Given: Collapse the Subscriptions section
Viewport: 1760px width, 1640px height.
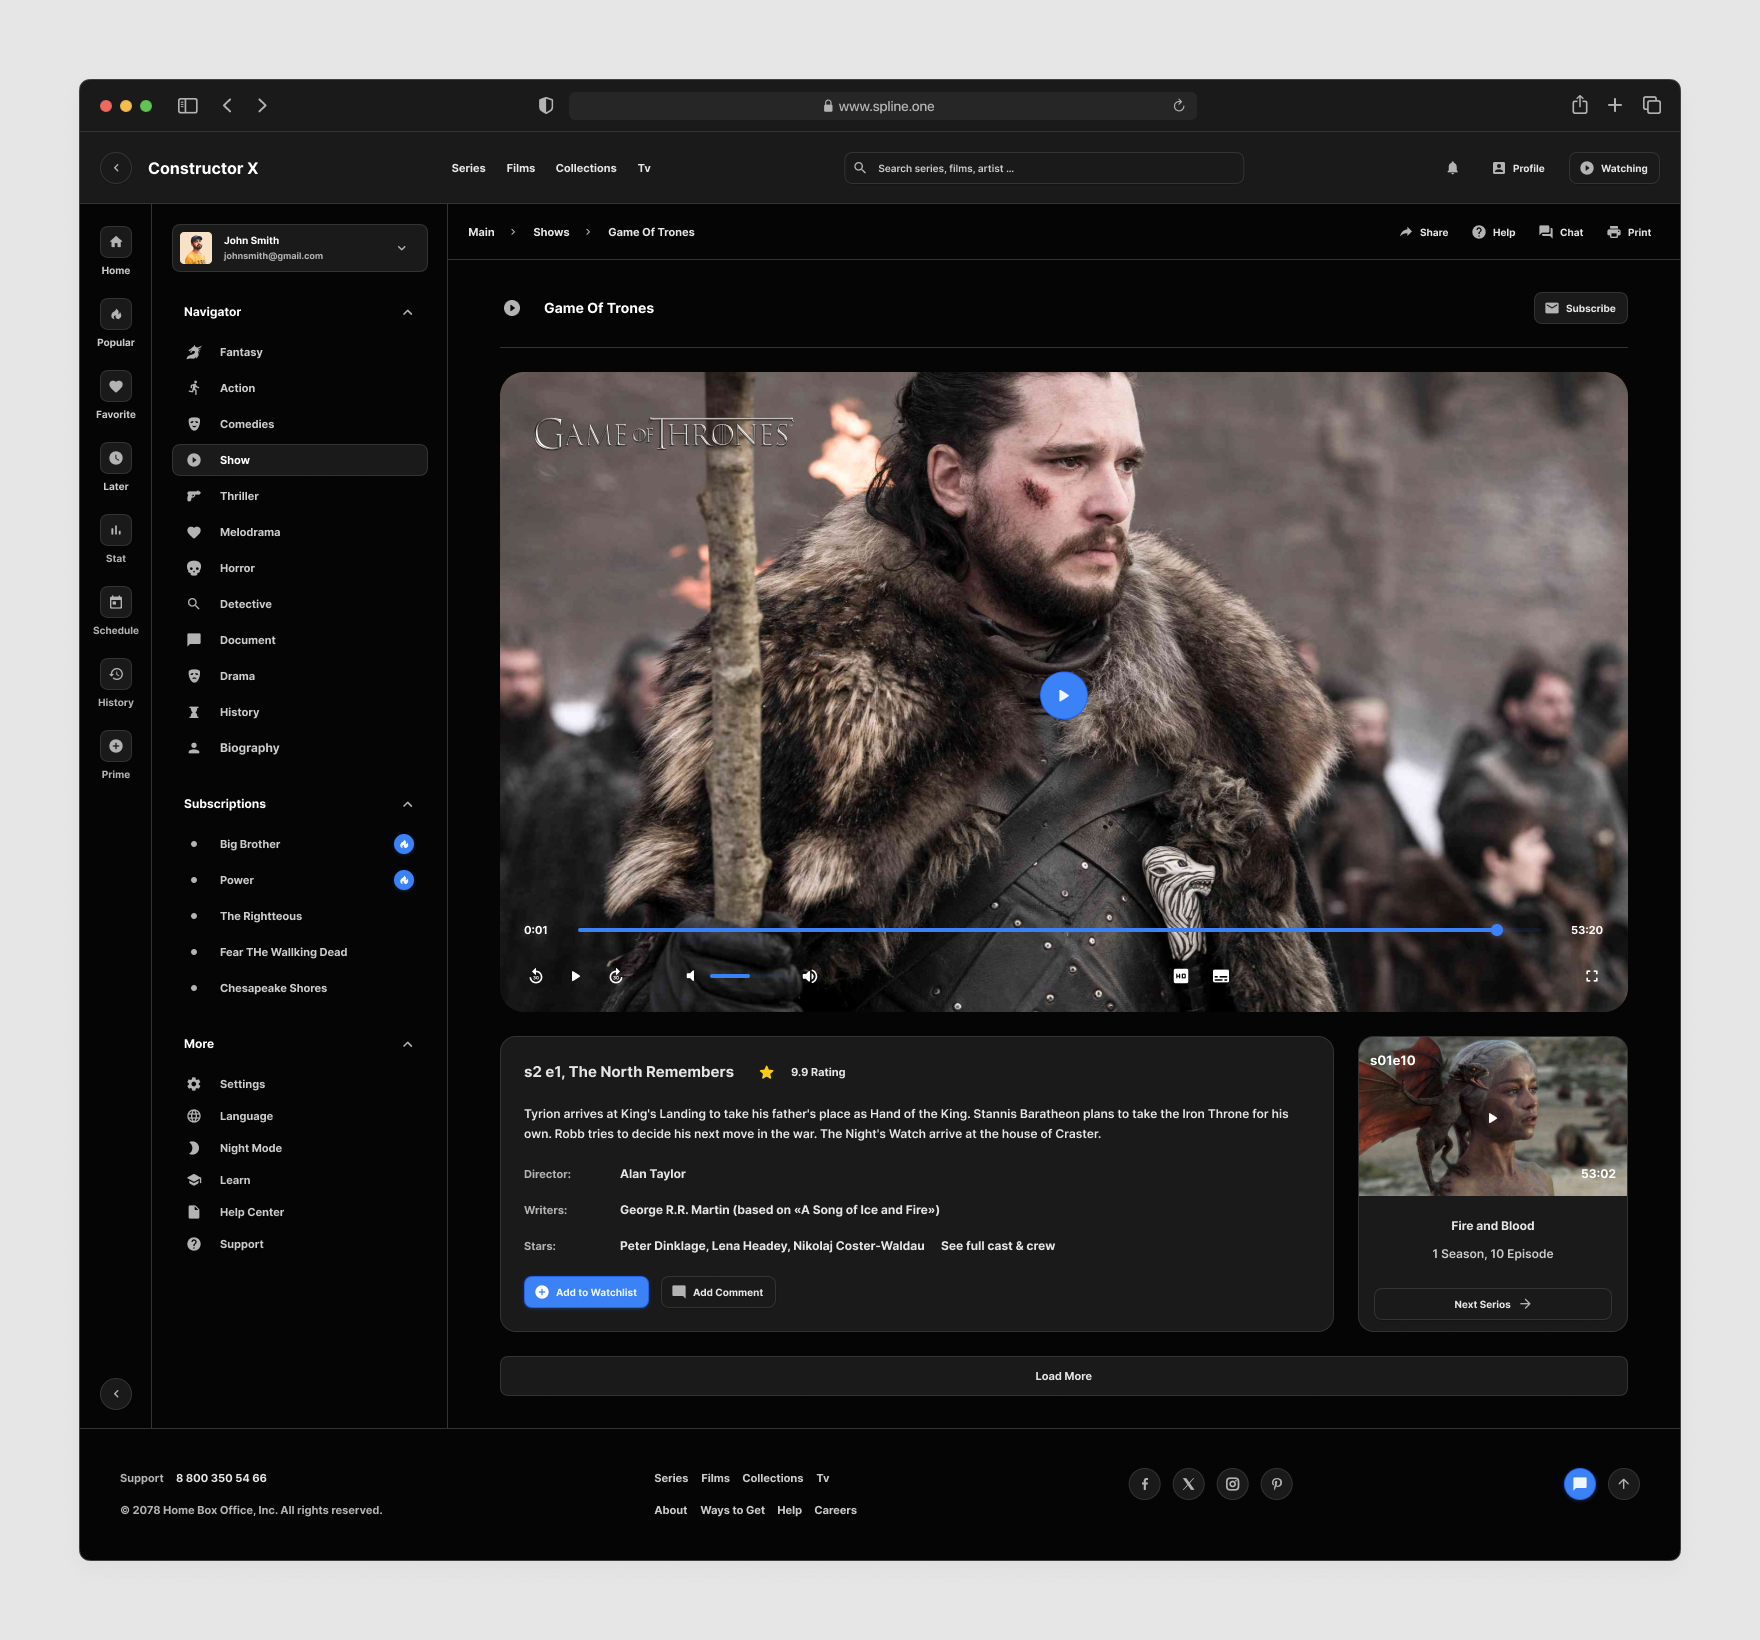Looking at the screenshot, I should (x=408, y=804).
